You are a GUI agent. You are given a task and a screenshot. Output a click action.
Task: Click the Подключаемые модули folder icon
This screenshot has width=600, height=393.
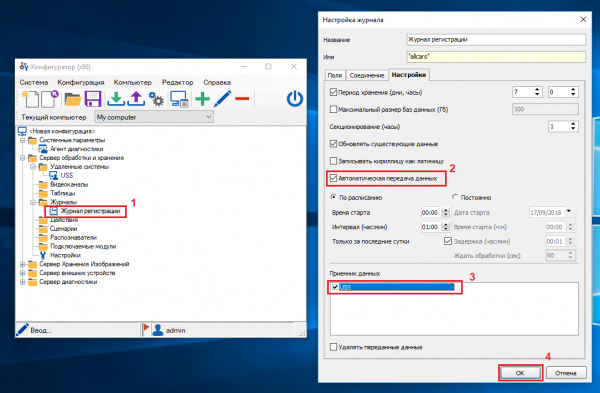(x=43, y=246)
